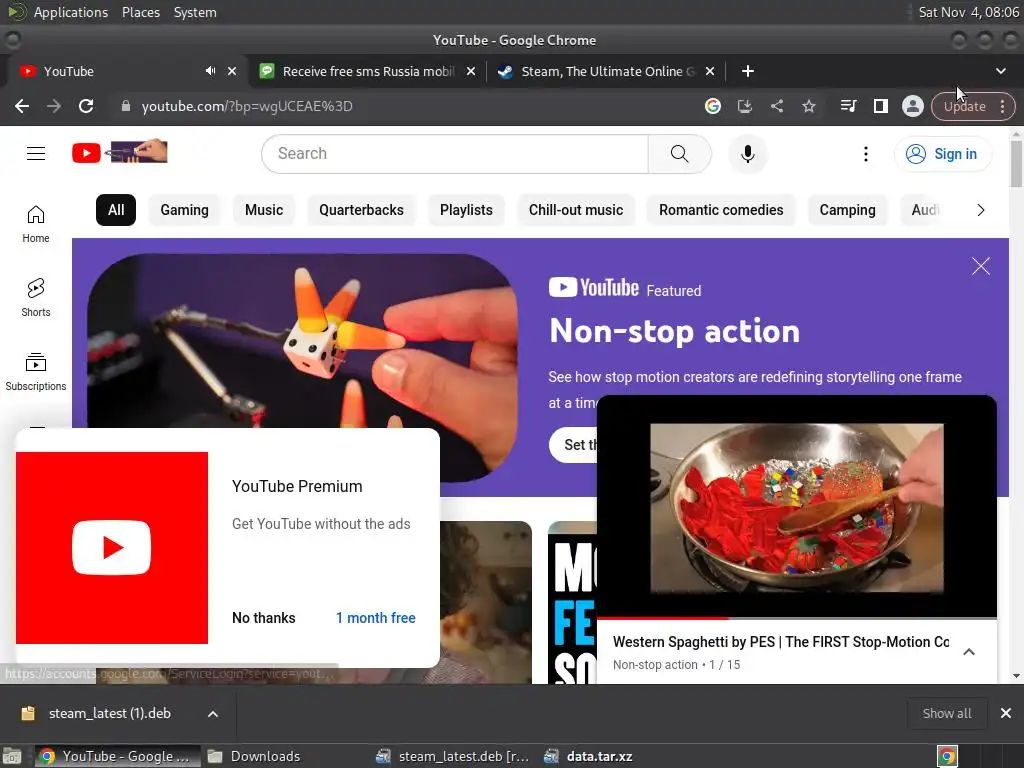Dismiss the featured banner with X
Viewport: 1024px width, 768px height.
pos(980,266)
